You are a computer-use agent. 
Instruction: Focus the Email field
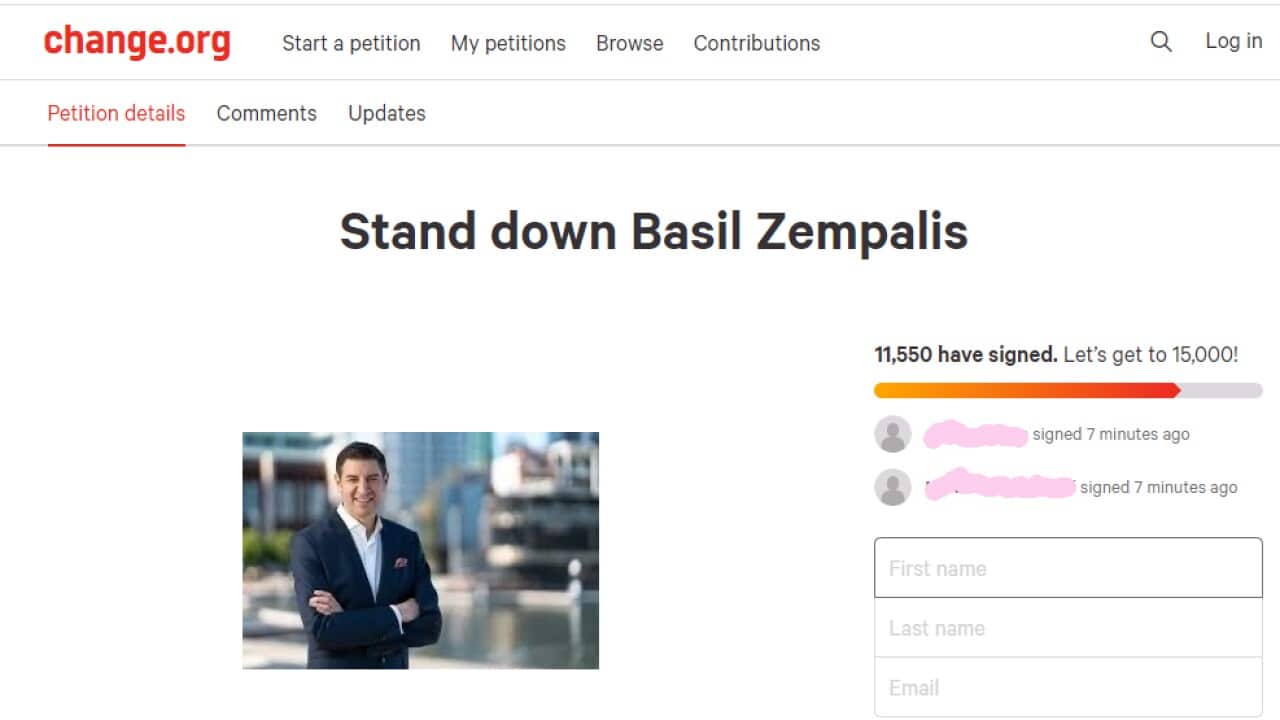[1067, 688]
